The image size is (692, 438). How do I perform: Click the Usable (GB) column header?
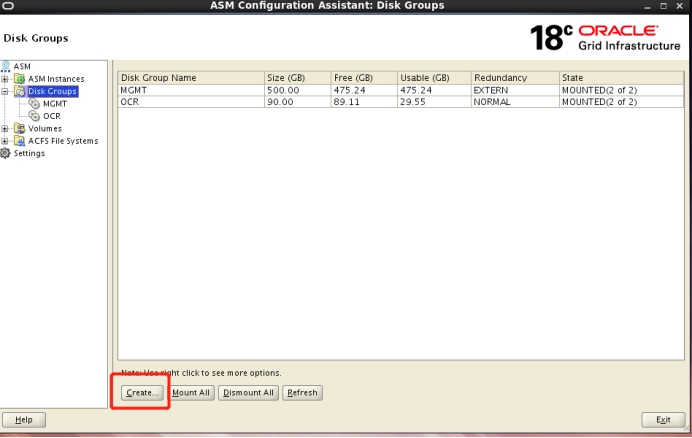(434, 78)
